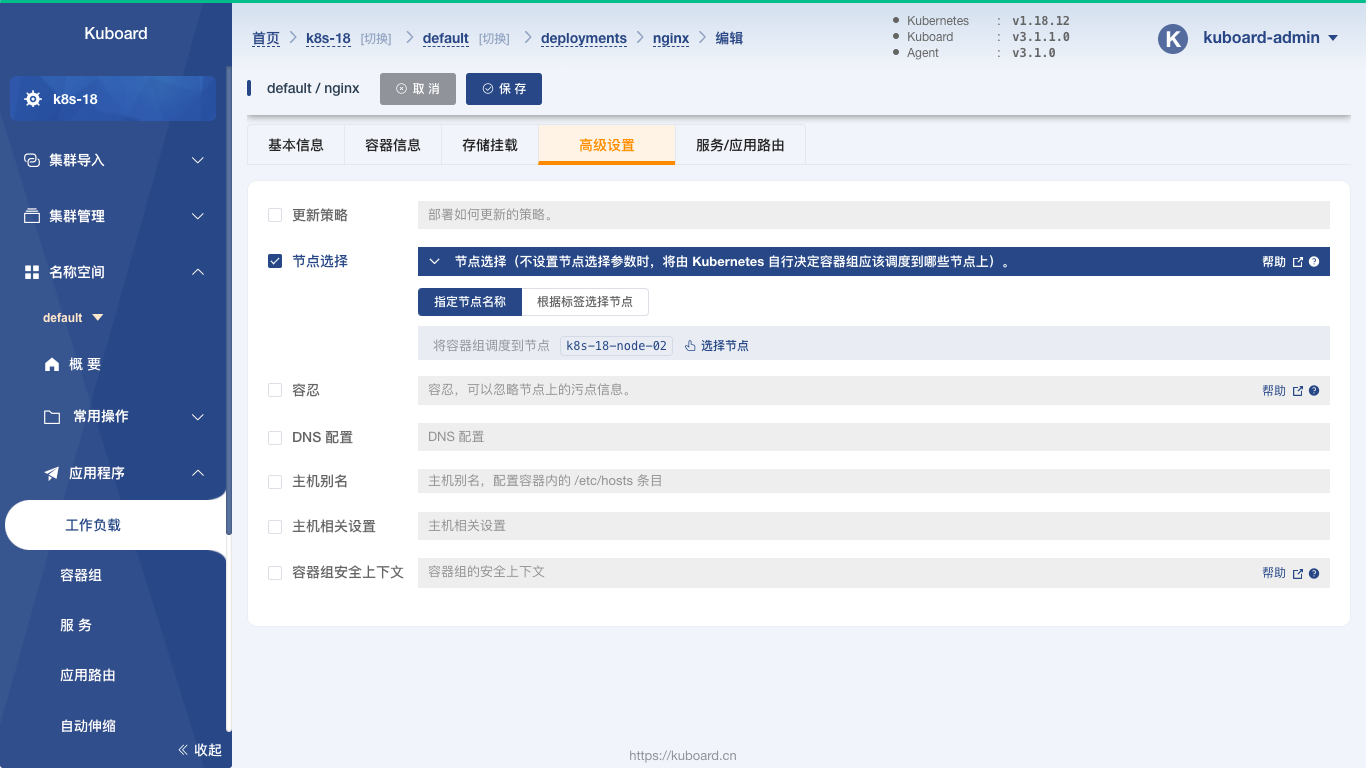This screenshot has height=768, width=1366.
Task: Open 工作负载 in sidebar
Action: 115,525
